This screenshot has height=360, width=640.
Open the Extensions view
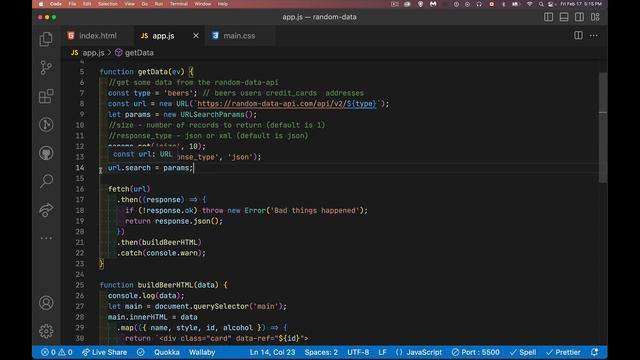pyautogui.click(x=46, y=96)
